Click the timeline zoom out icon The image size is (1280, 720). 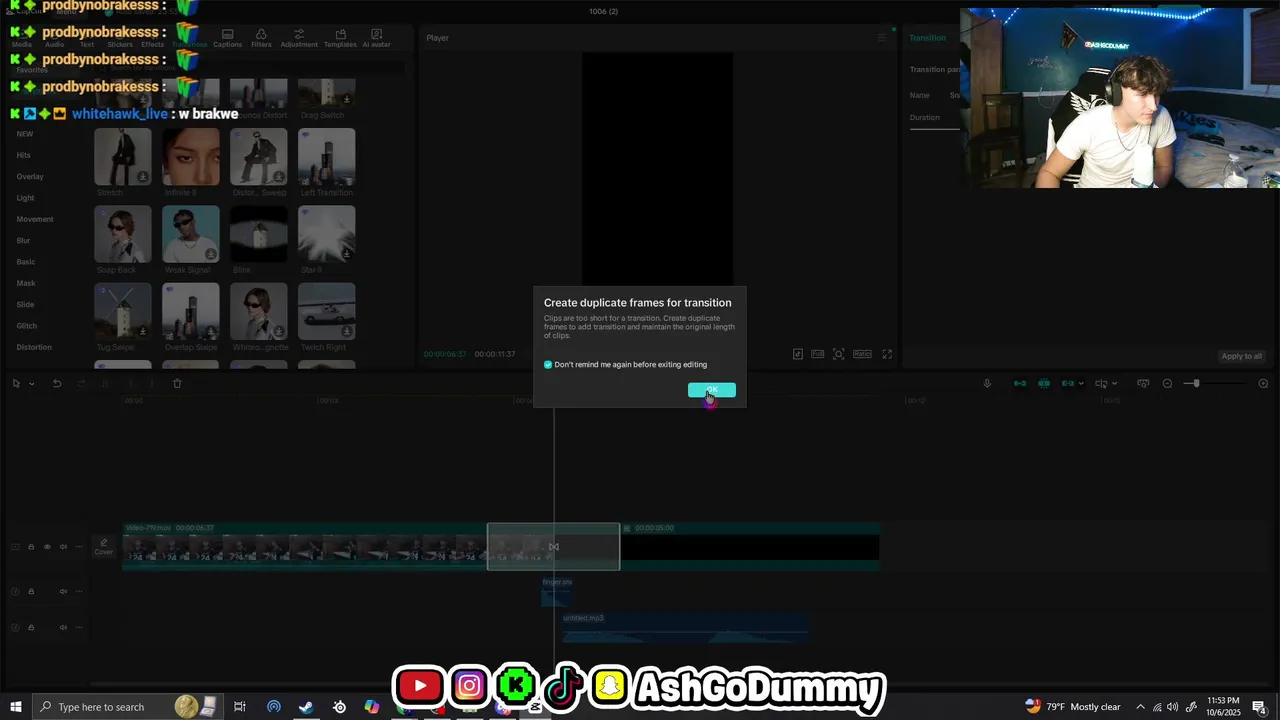pyautogui.click(x=1167, y=384)
